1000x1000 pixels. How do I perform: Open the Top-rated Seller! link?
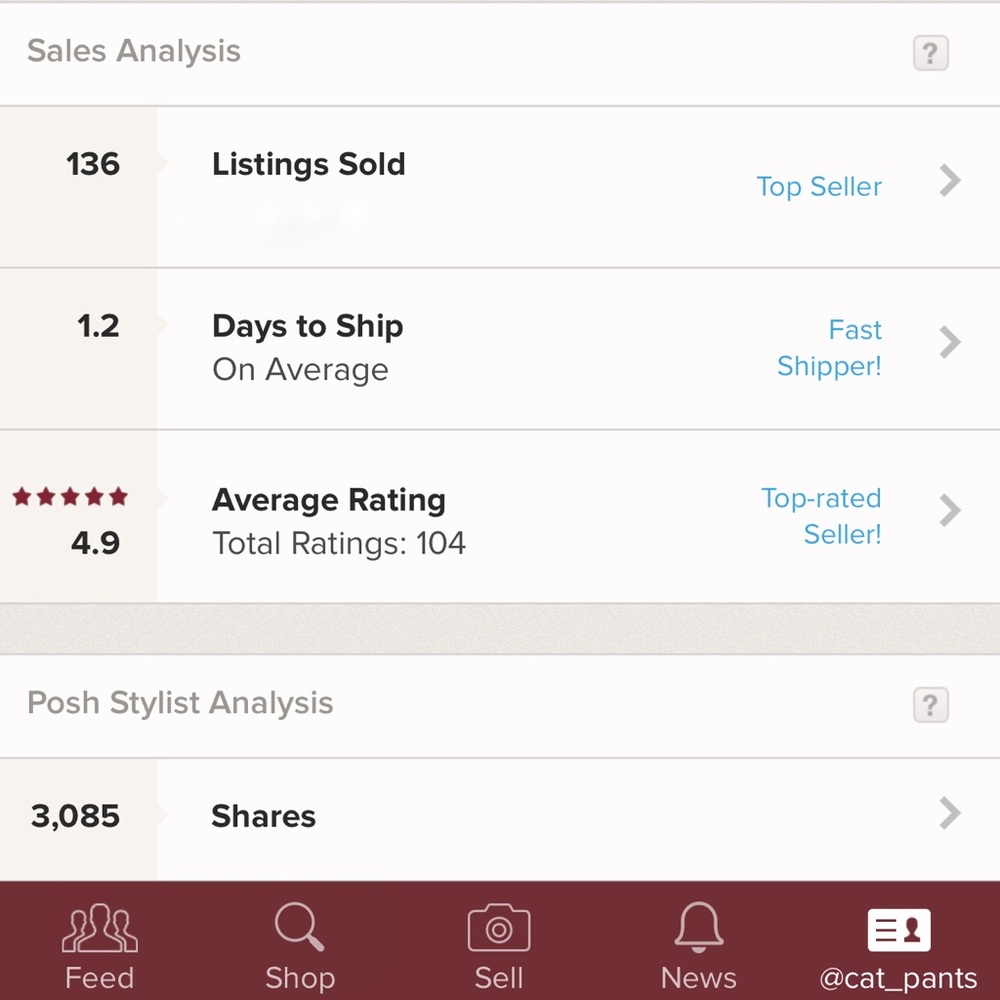click(x=821, y=516)
